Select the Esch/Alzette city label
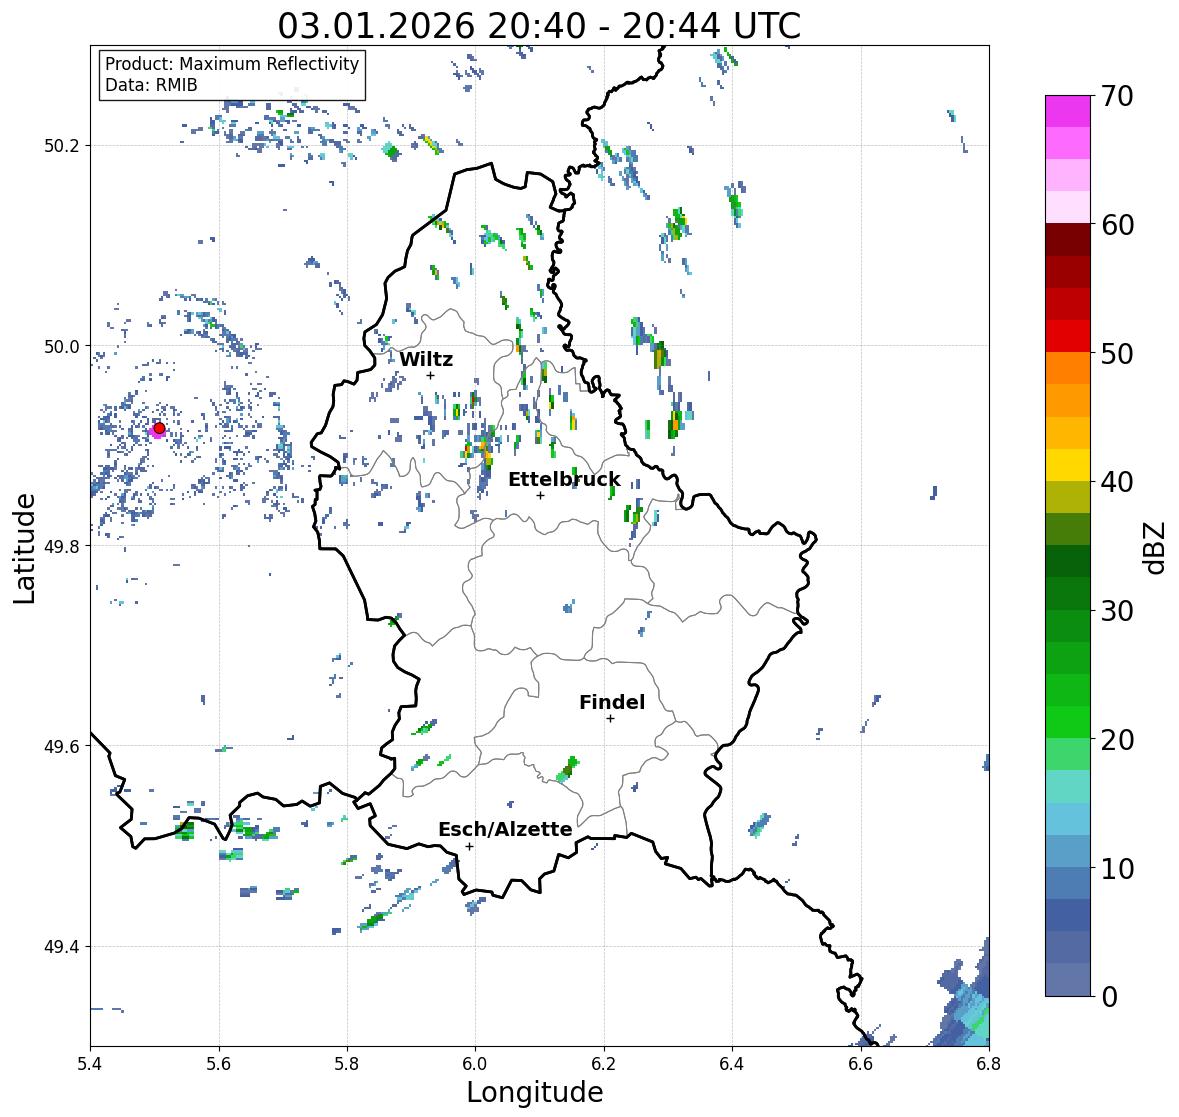 [x=505, y=829]
